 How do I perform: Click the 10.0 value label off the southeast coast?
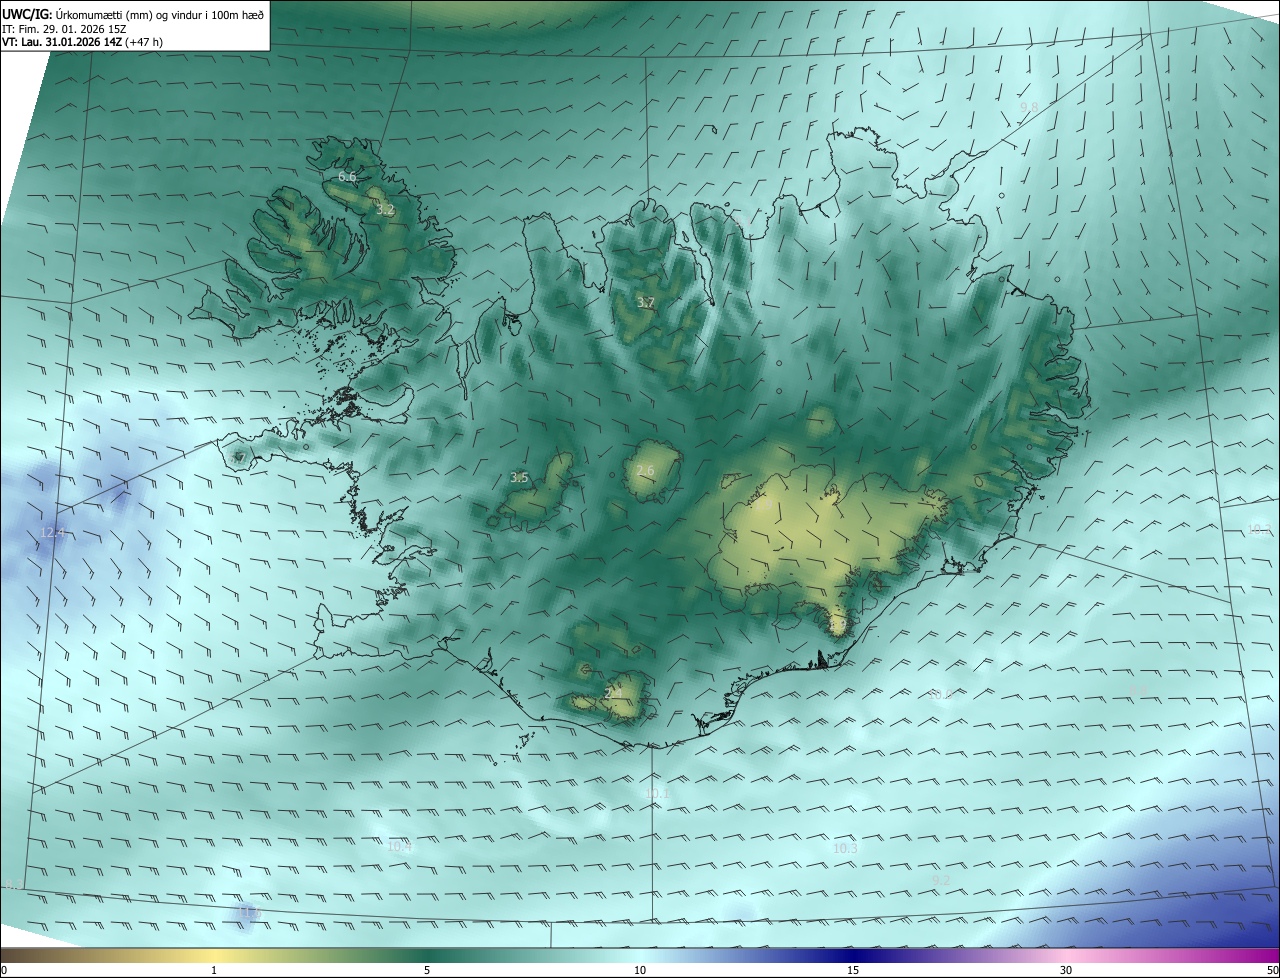coord(941,694)
